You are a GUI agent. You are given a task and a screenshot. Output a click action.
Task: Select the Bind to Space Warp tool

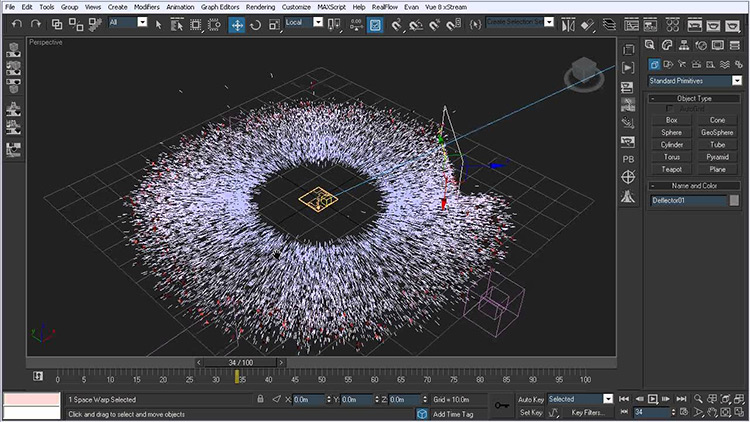[x=95, y=24]
